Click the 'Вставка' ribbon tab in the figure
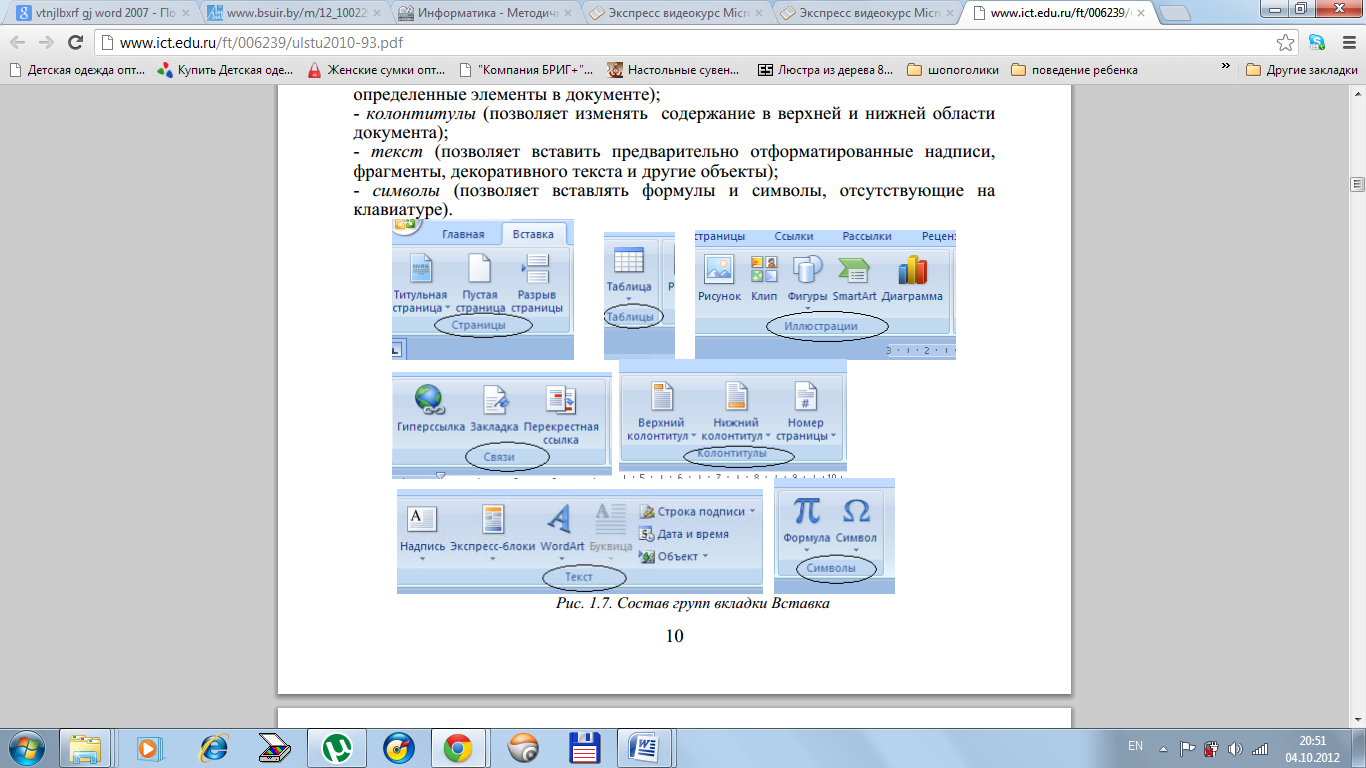Image resolution: width=1366 pixels, height=768 pixels. 533,234
